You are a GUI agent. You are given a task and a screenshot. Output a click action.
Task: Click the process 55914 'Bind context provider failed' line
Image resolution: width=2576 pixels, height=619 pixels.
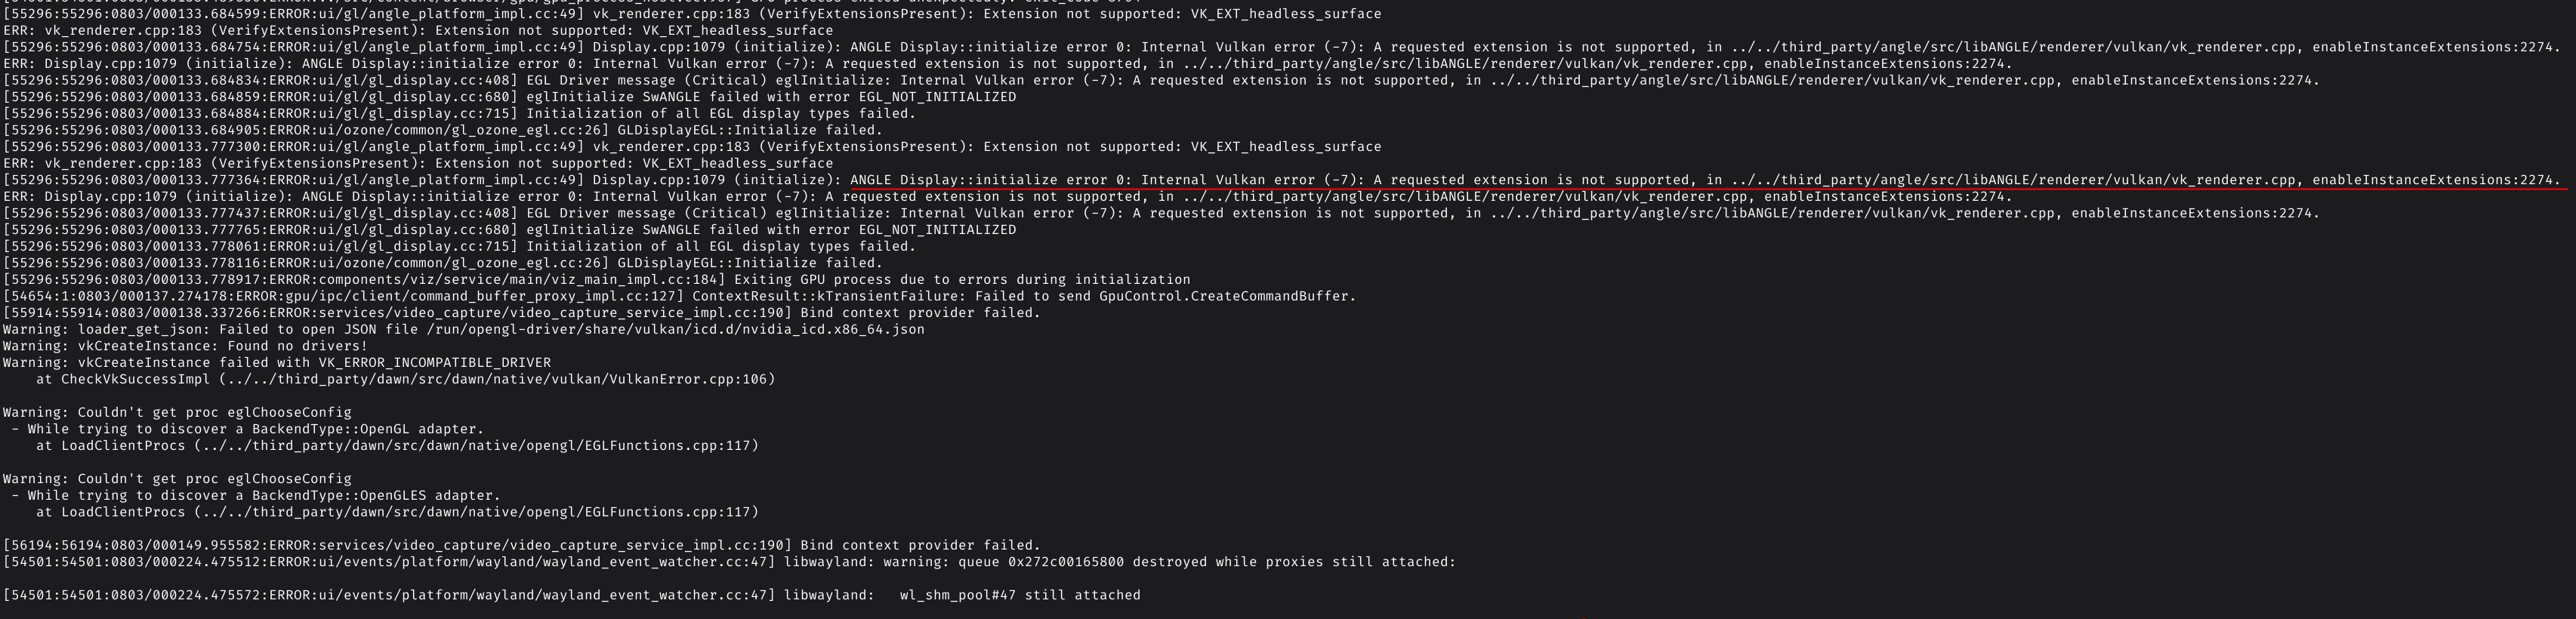[522, 313]
